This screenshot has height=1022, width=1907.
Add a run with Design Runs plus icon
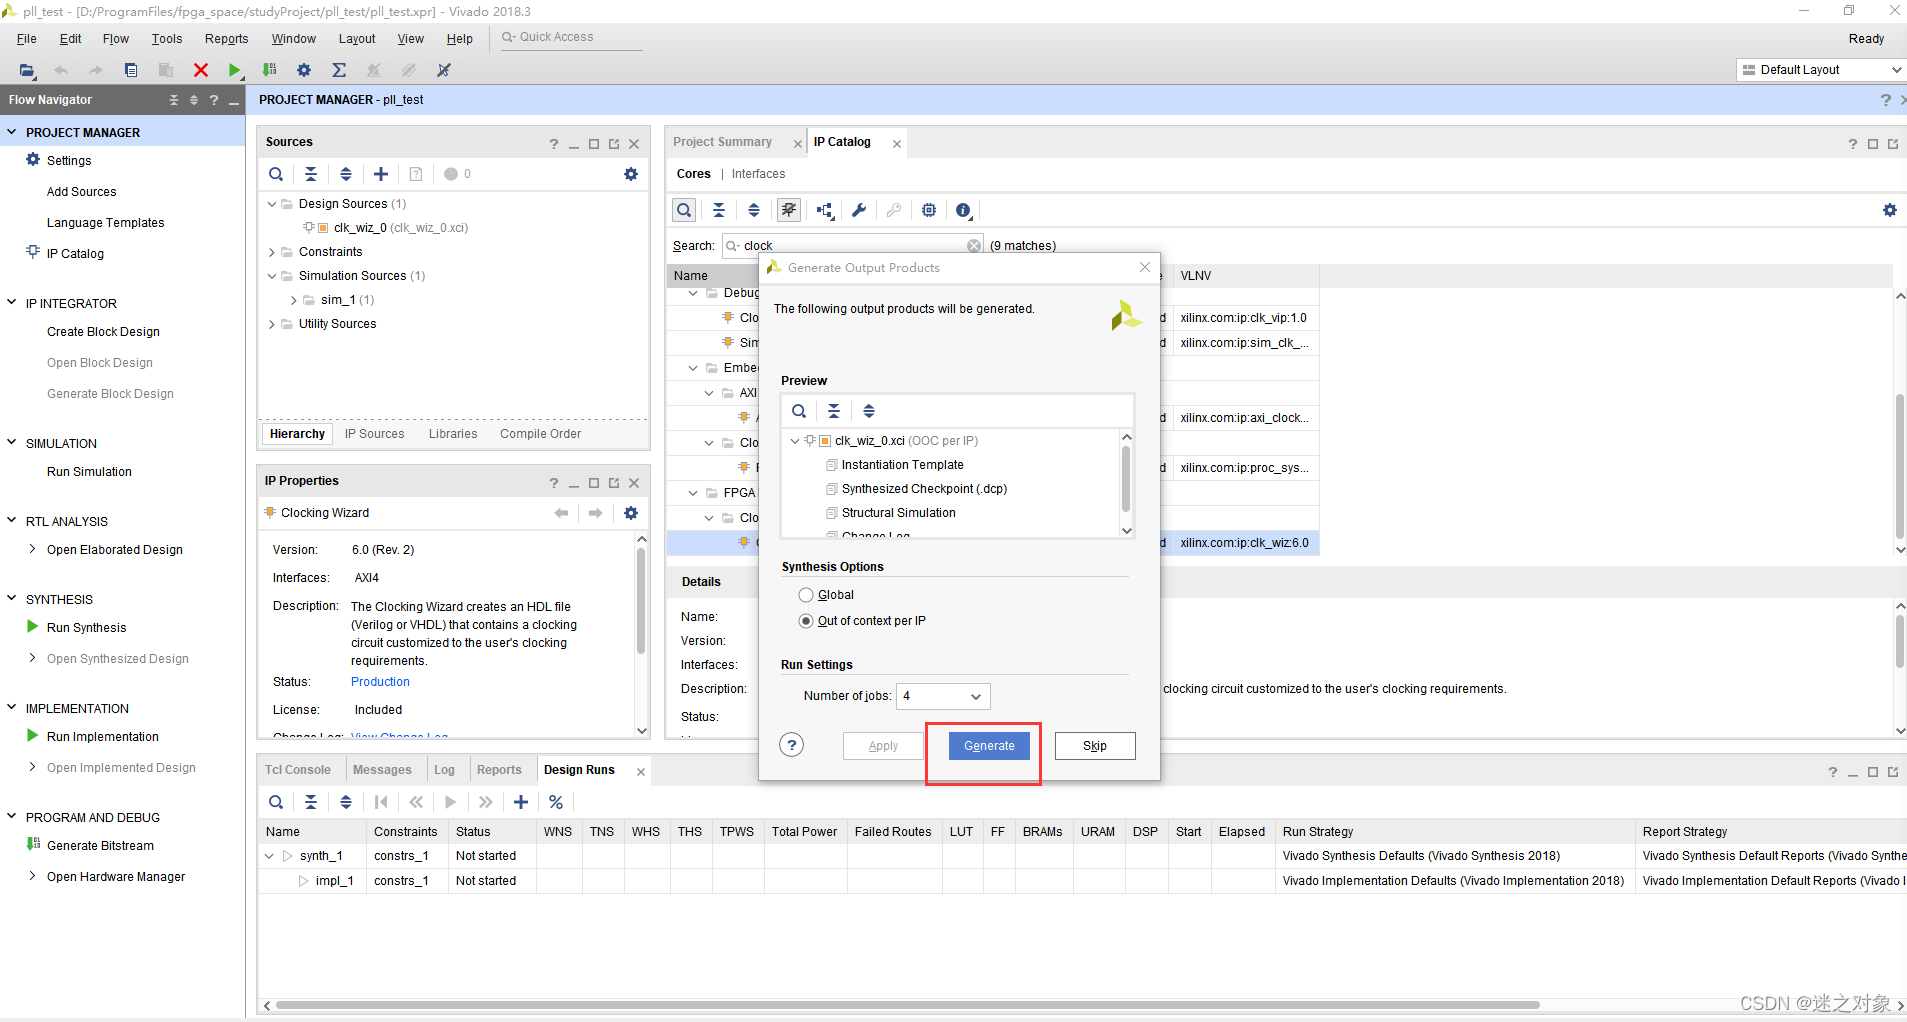point(521,802)
